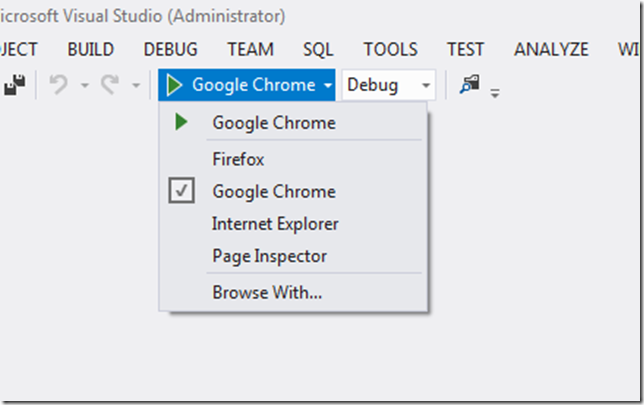Click the Redo arrow icon
Screen dimensions: 644x405
point(110,86)
